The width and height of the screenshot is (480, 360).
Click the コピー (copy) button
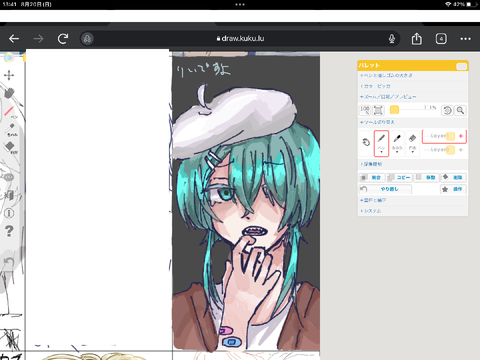[x=399, y=178]
